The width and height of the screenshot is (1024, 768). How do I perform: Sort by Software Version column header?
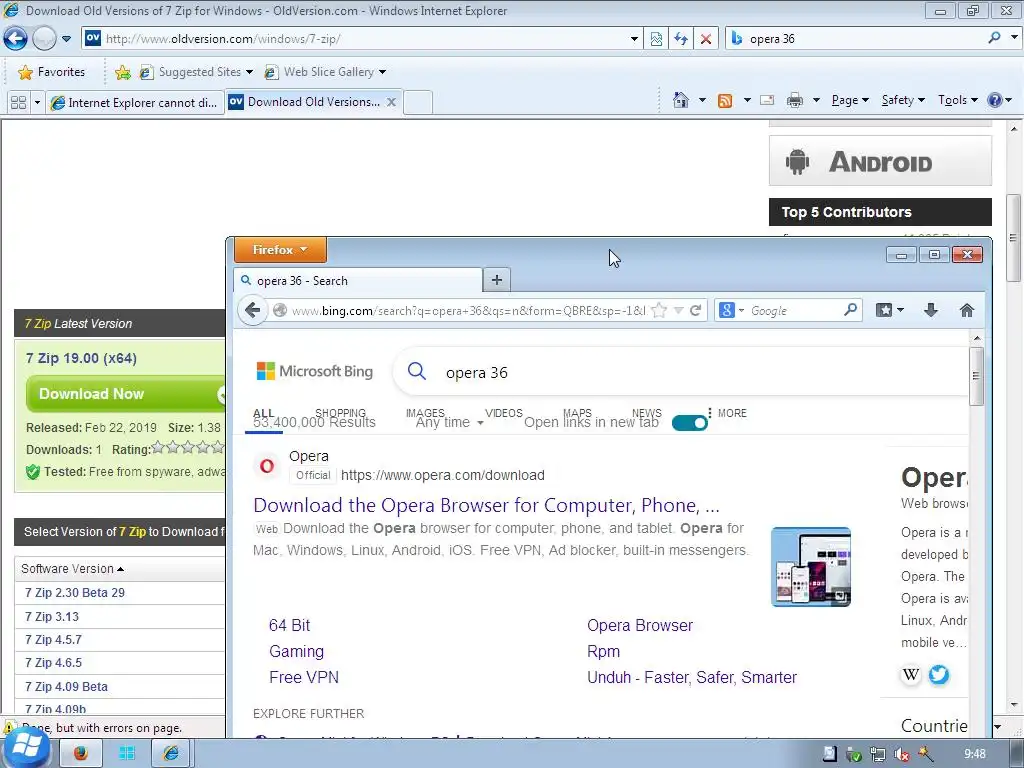coord(72,569)
